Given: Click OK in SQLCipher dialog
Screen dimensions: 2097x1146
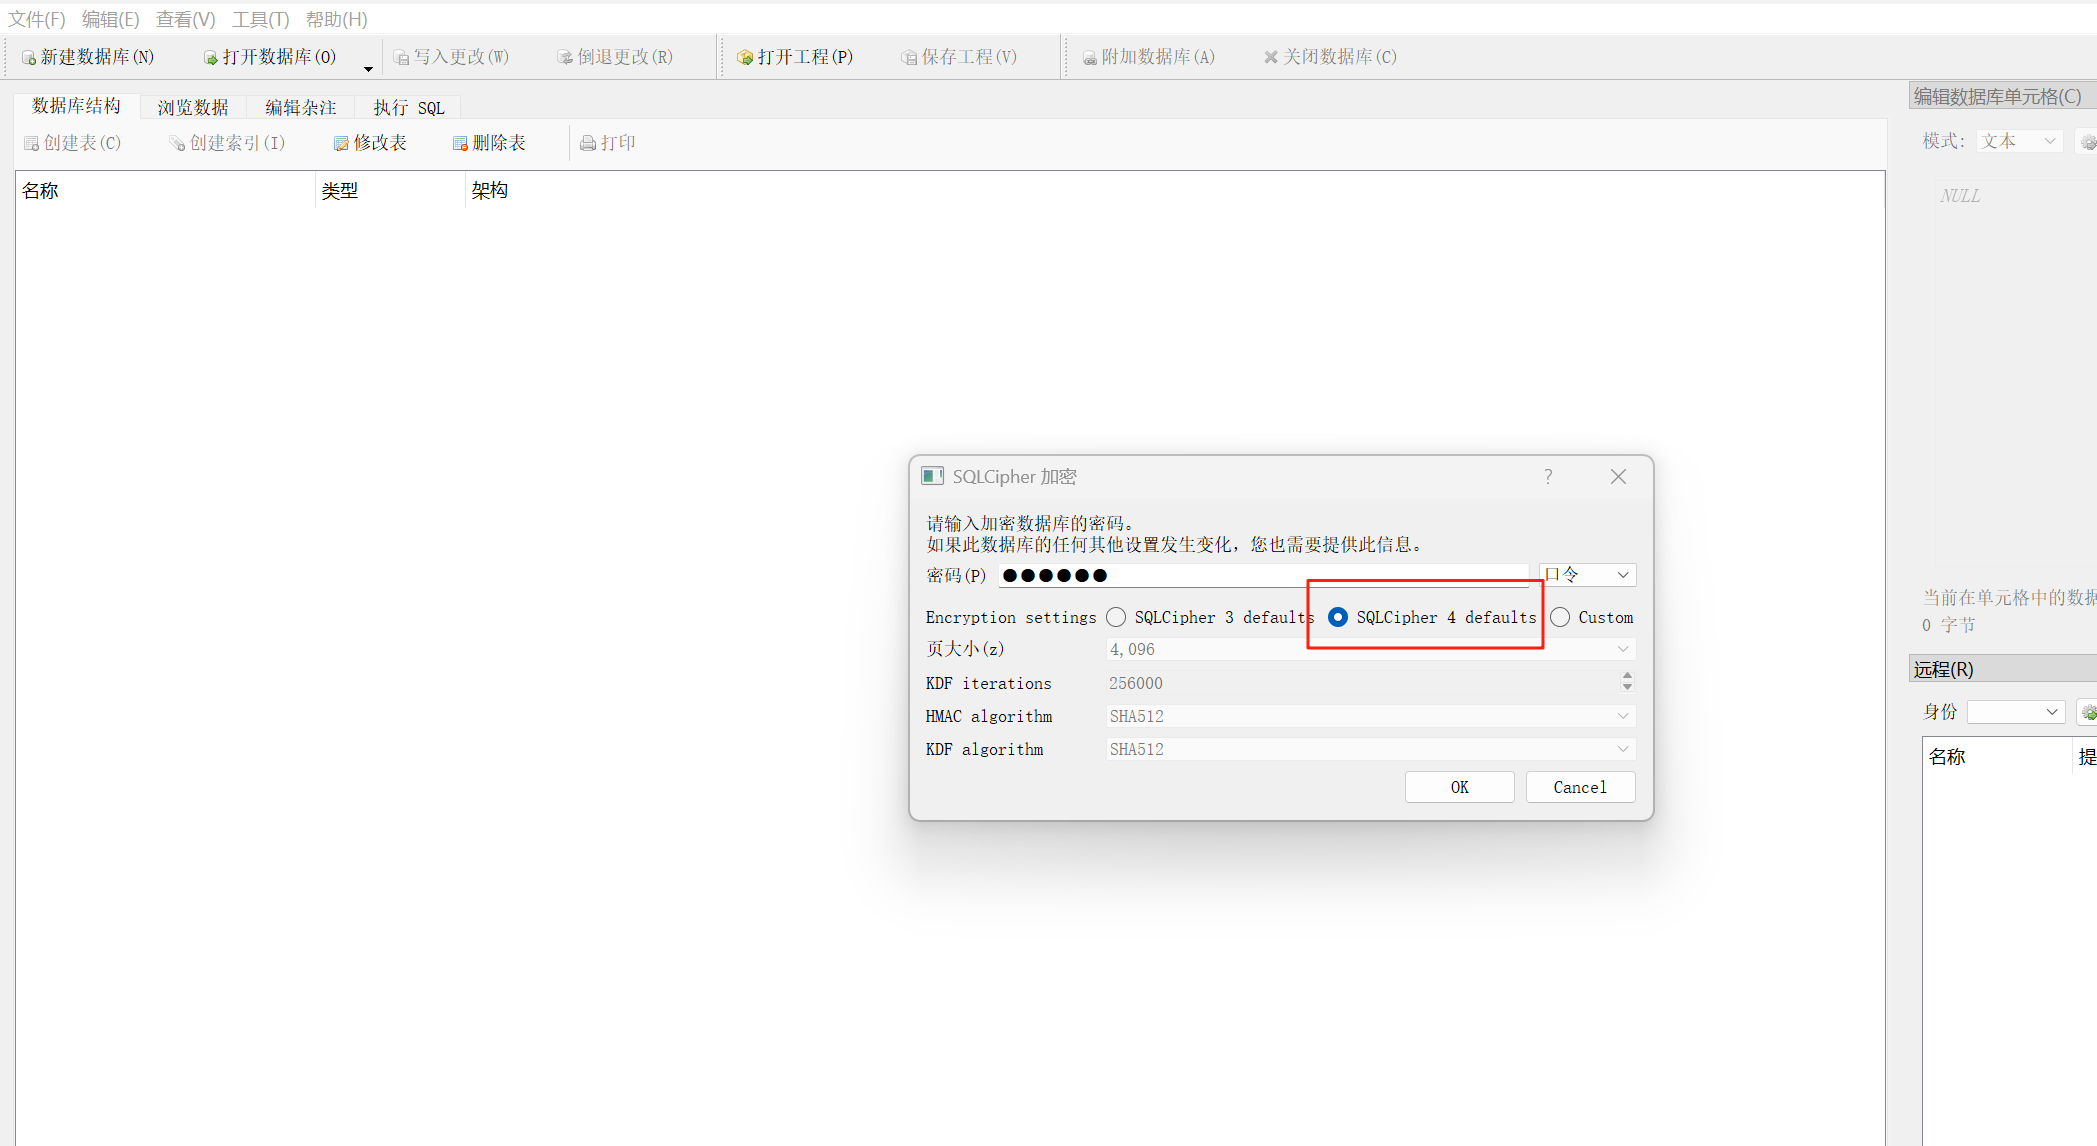Looking at the screenshot, I should coord(1459,787).
